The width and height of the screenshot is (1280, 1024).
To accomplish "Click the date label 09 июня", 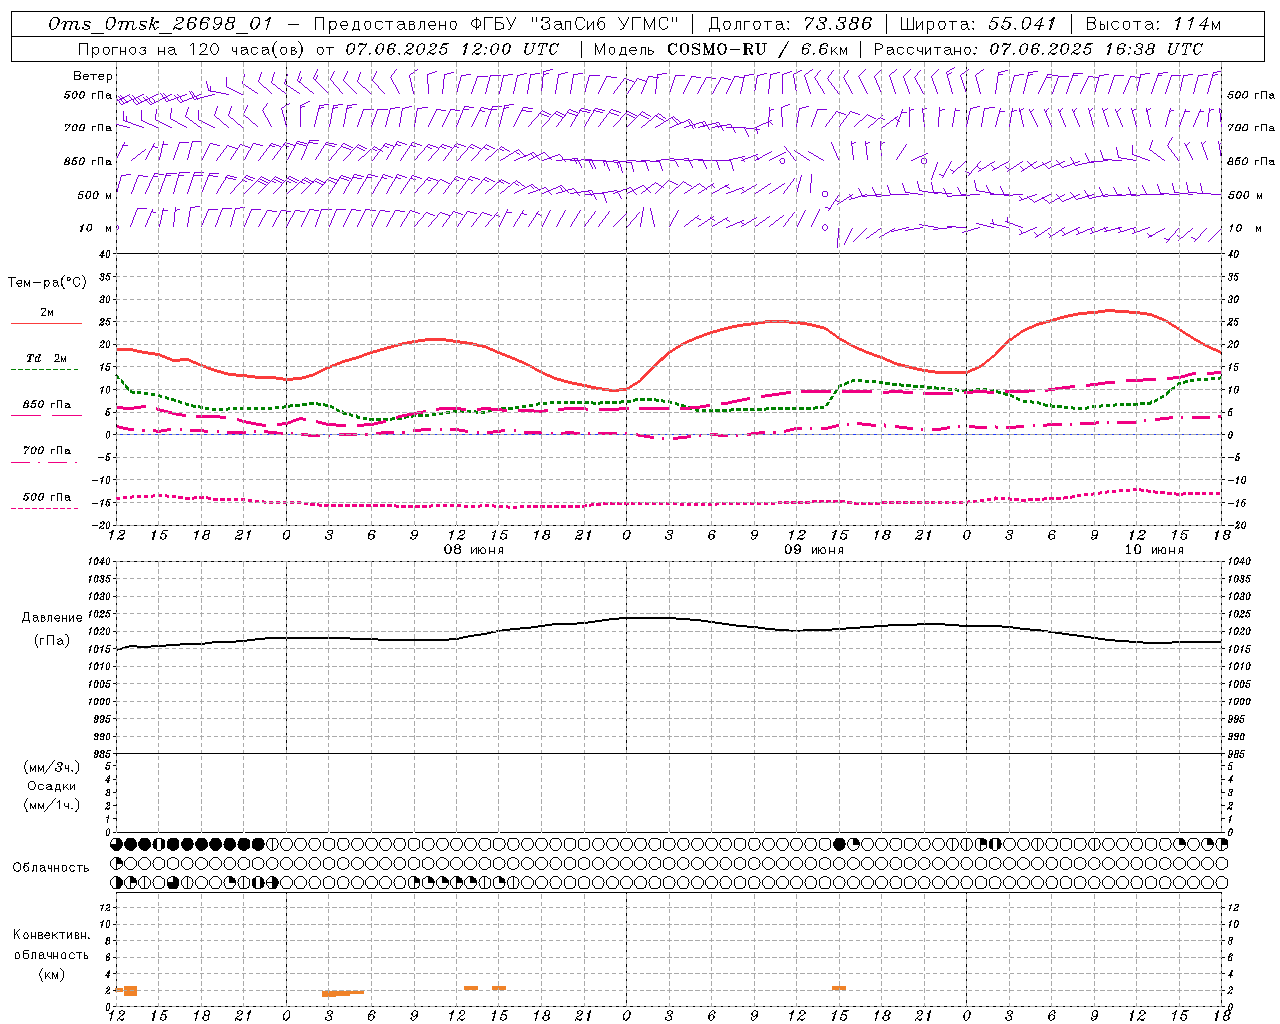I will tap(813, 550).
